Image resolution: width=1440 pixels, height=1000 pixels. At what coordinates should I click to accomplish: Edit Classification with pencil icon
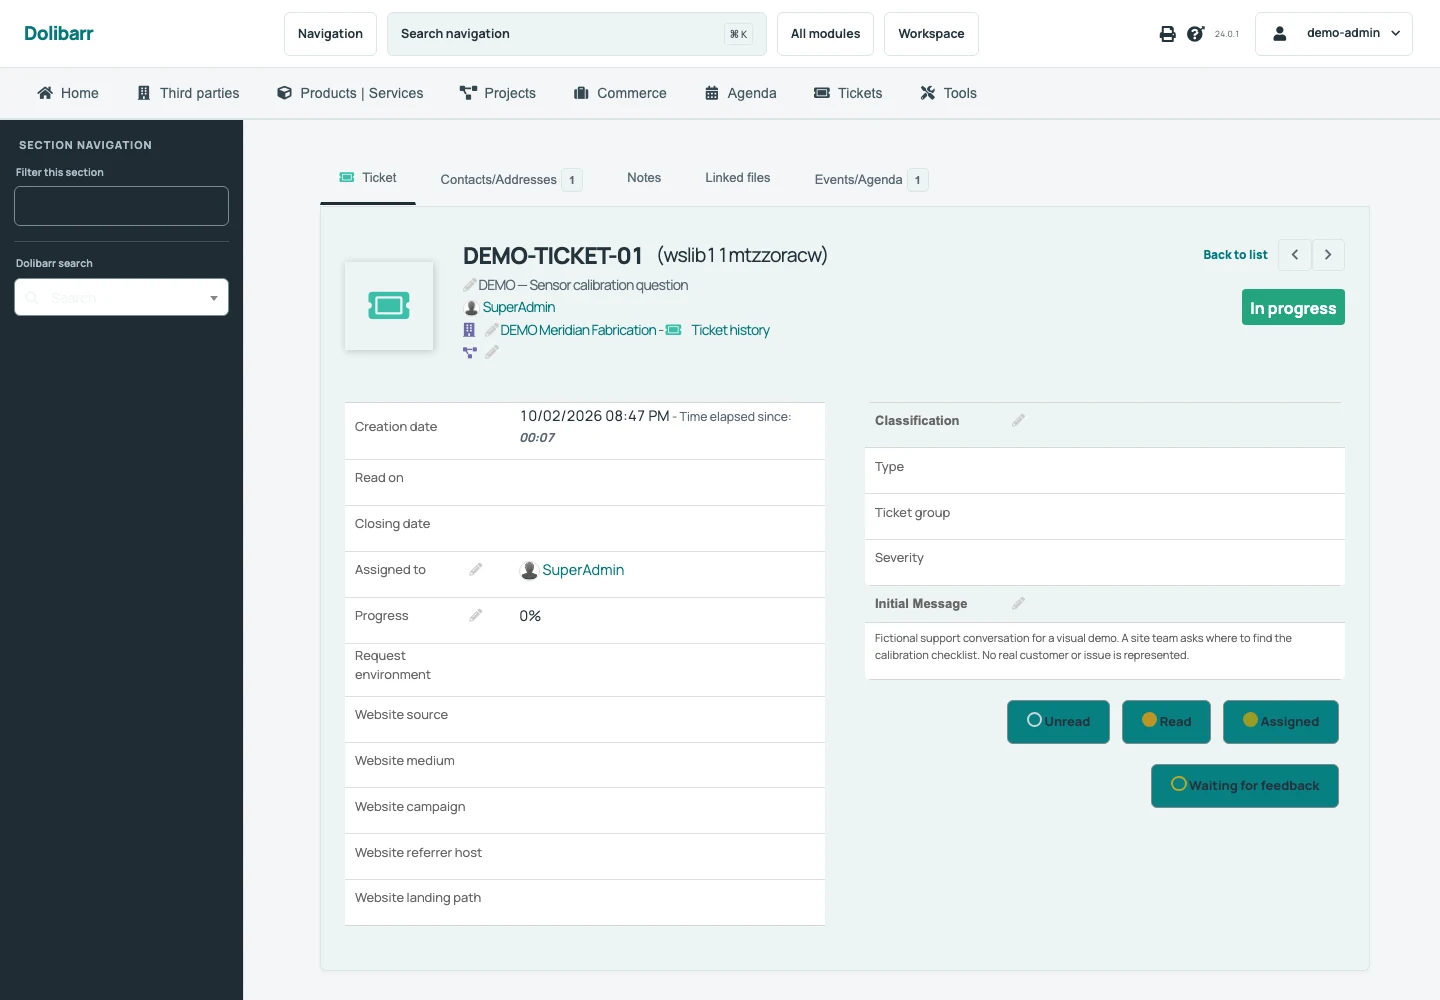[1018, 420]
